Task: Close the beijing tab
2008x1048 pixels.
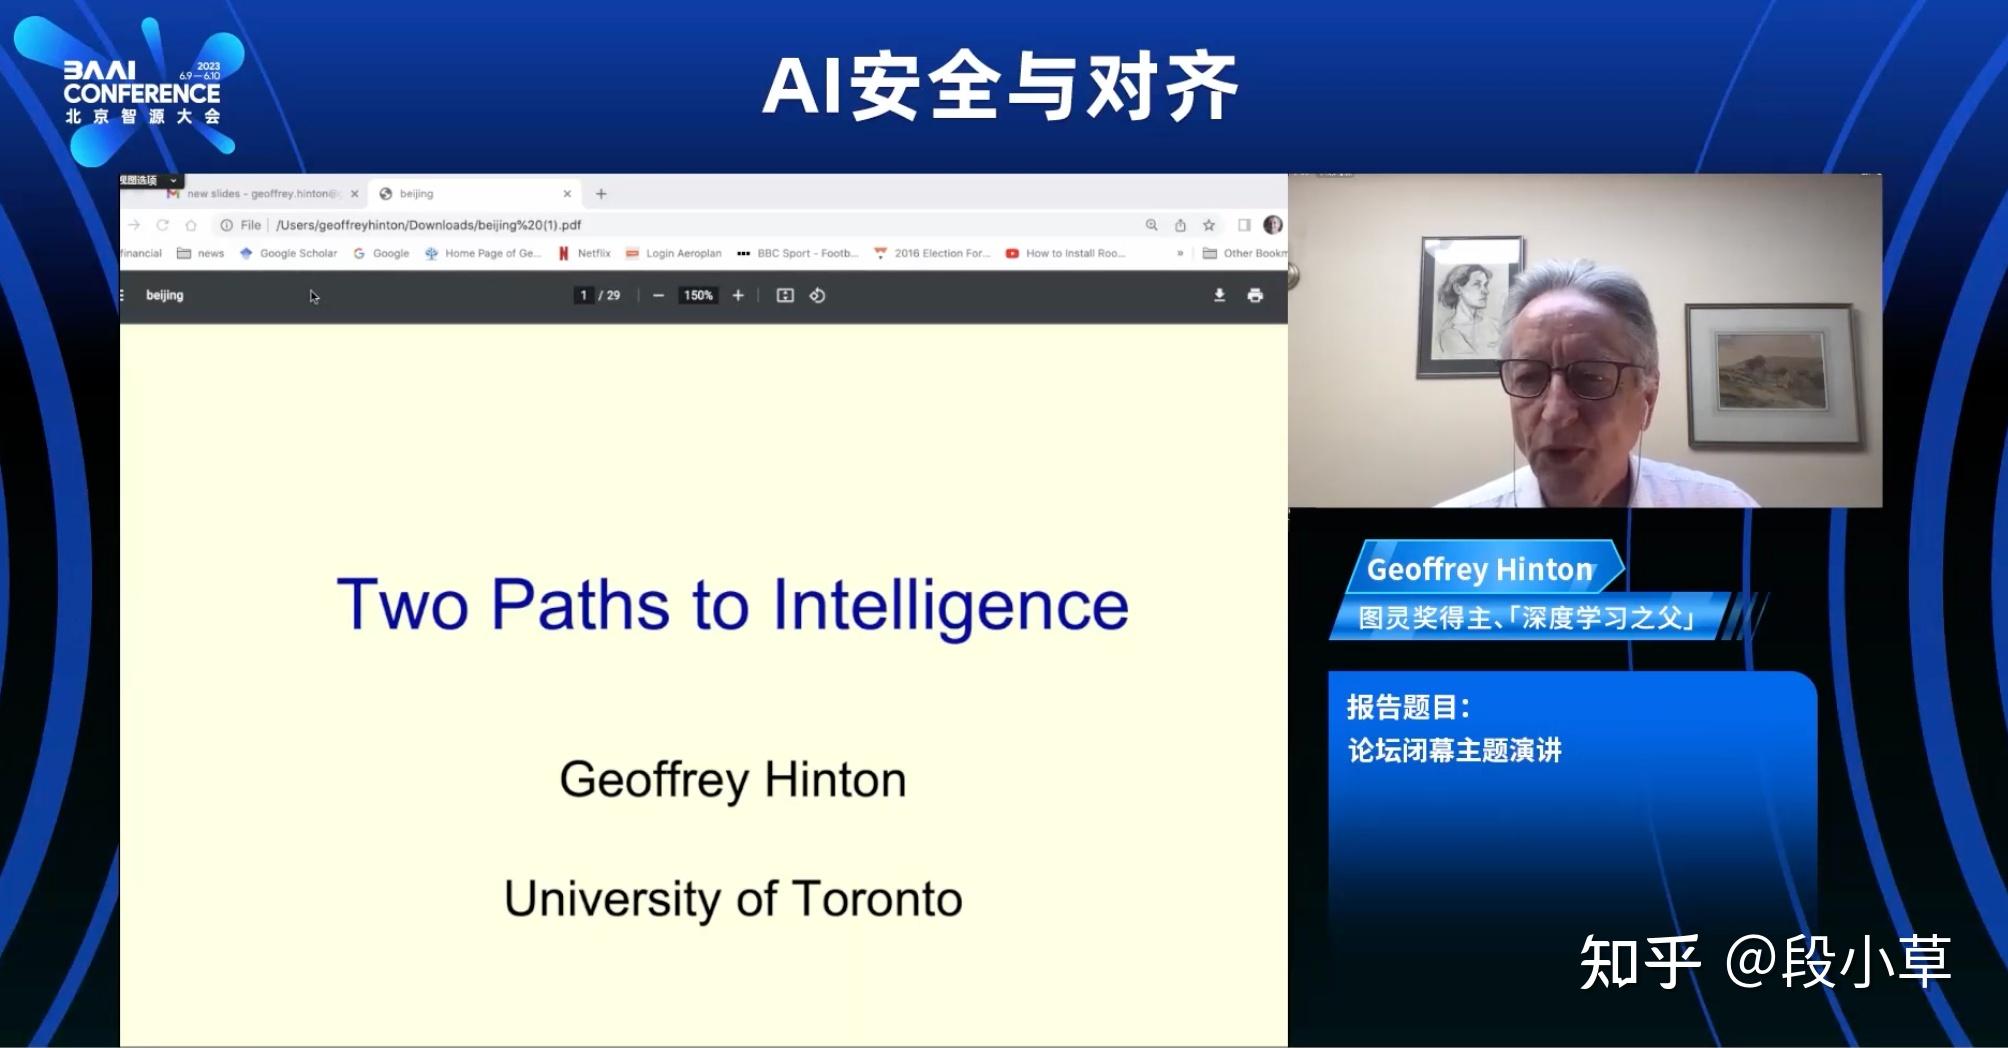Action: tap(567, 194)
